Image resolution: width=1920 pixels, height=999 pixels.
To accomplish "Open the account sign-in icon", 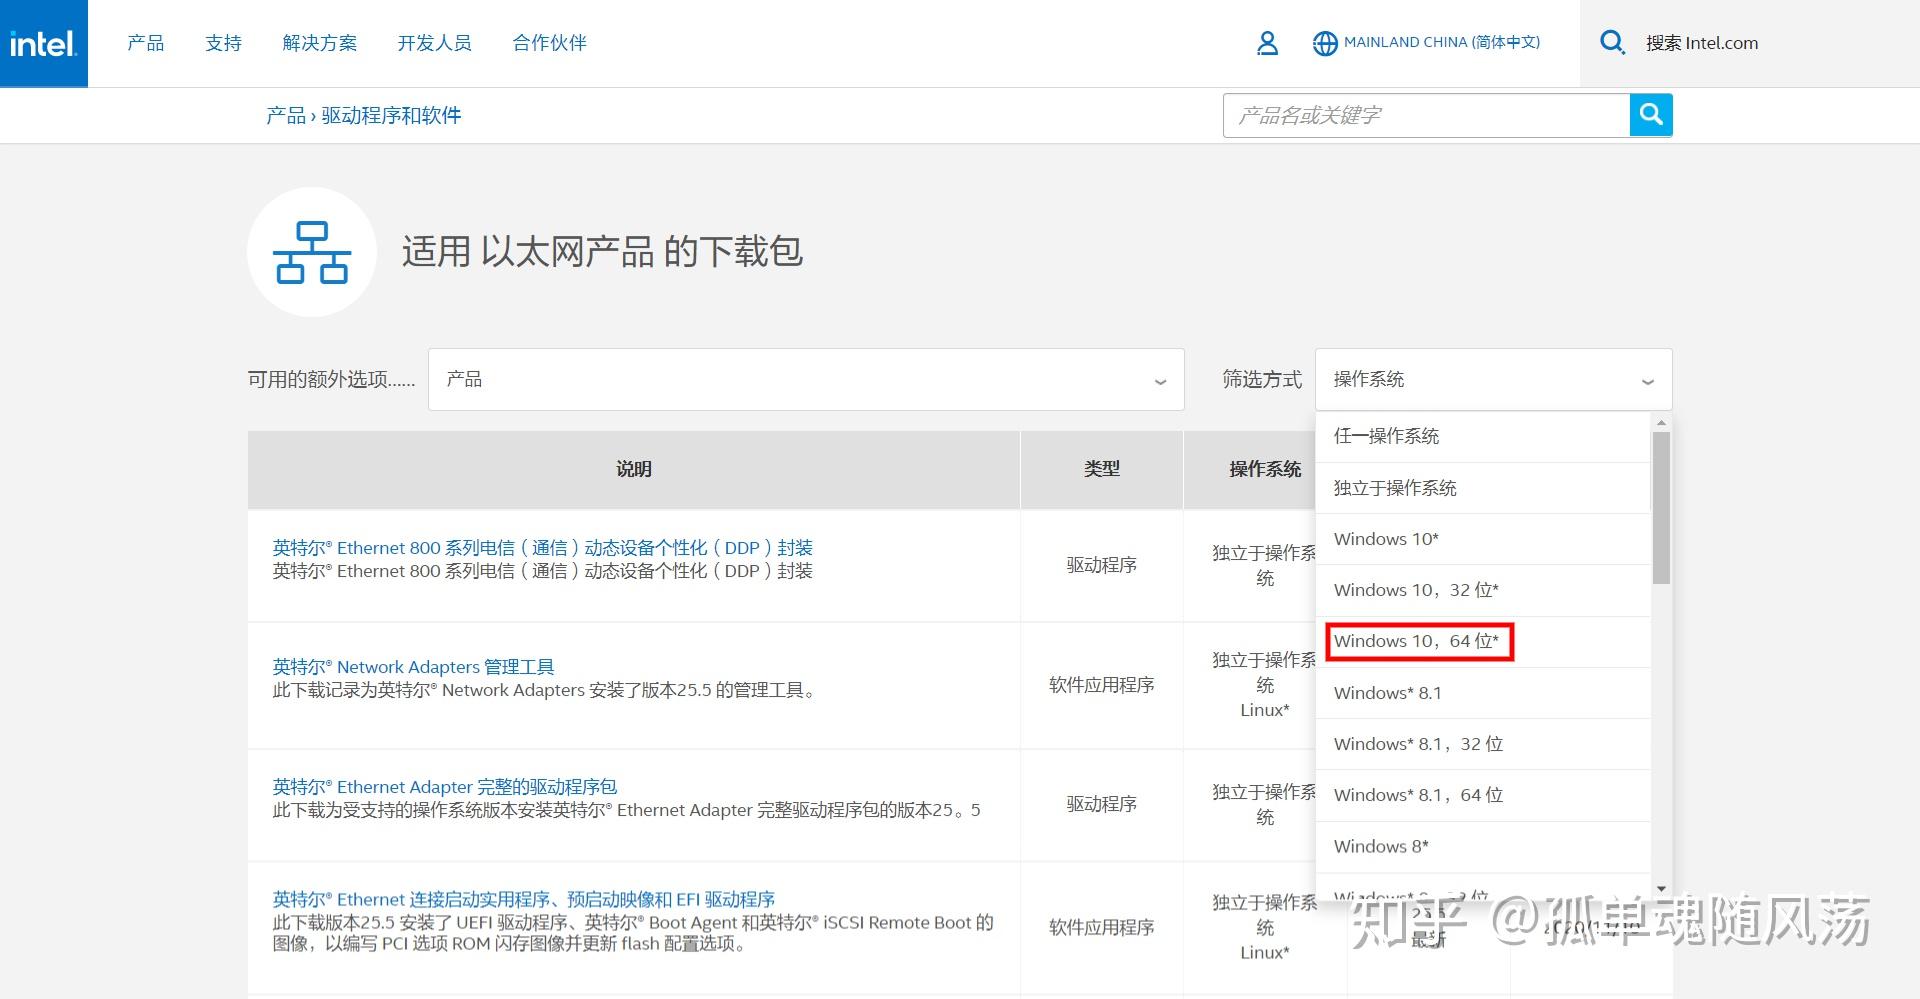I will coord(1268,43).
